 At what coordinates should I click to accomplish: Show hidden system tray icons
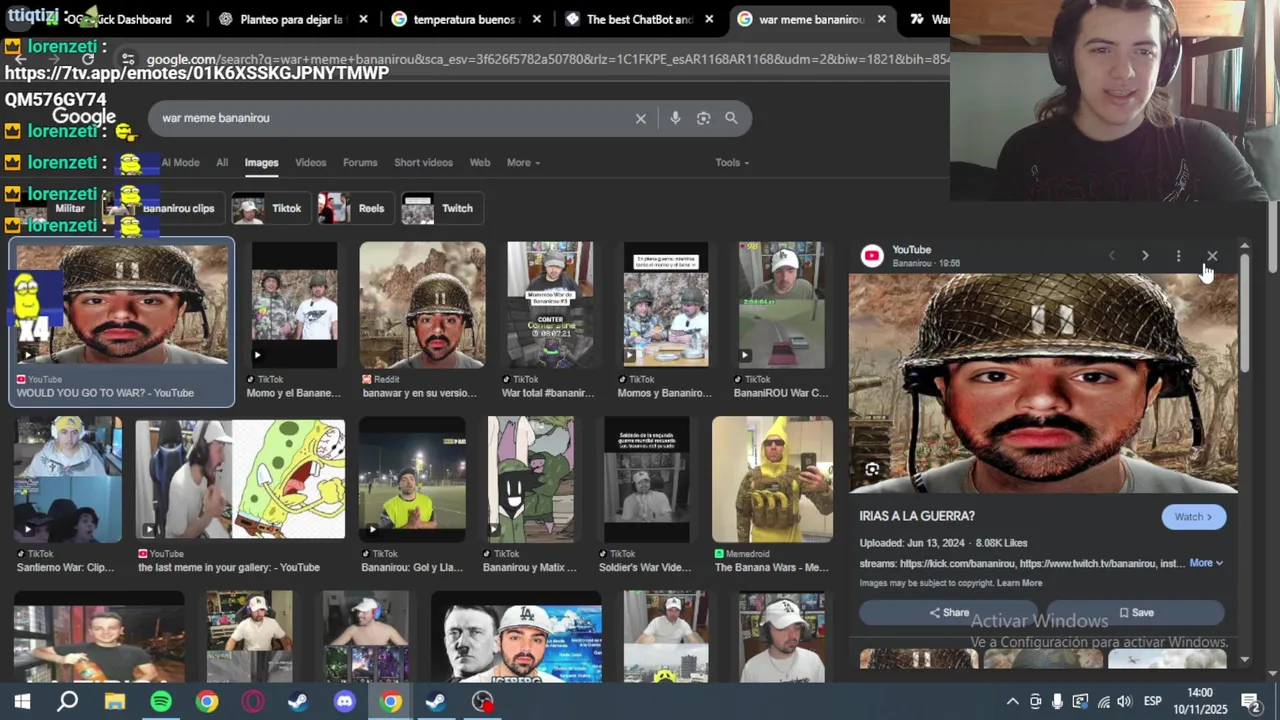tap(1012, 702)
